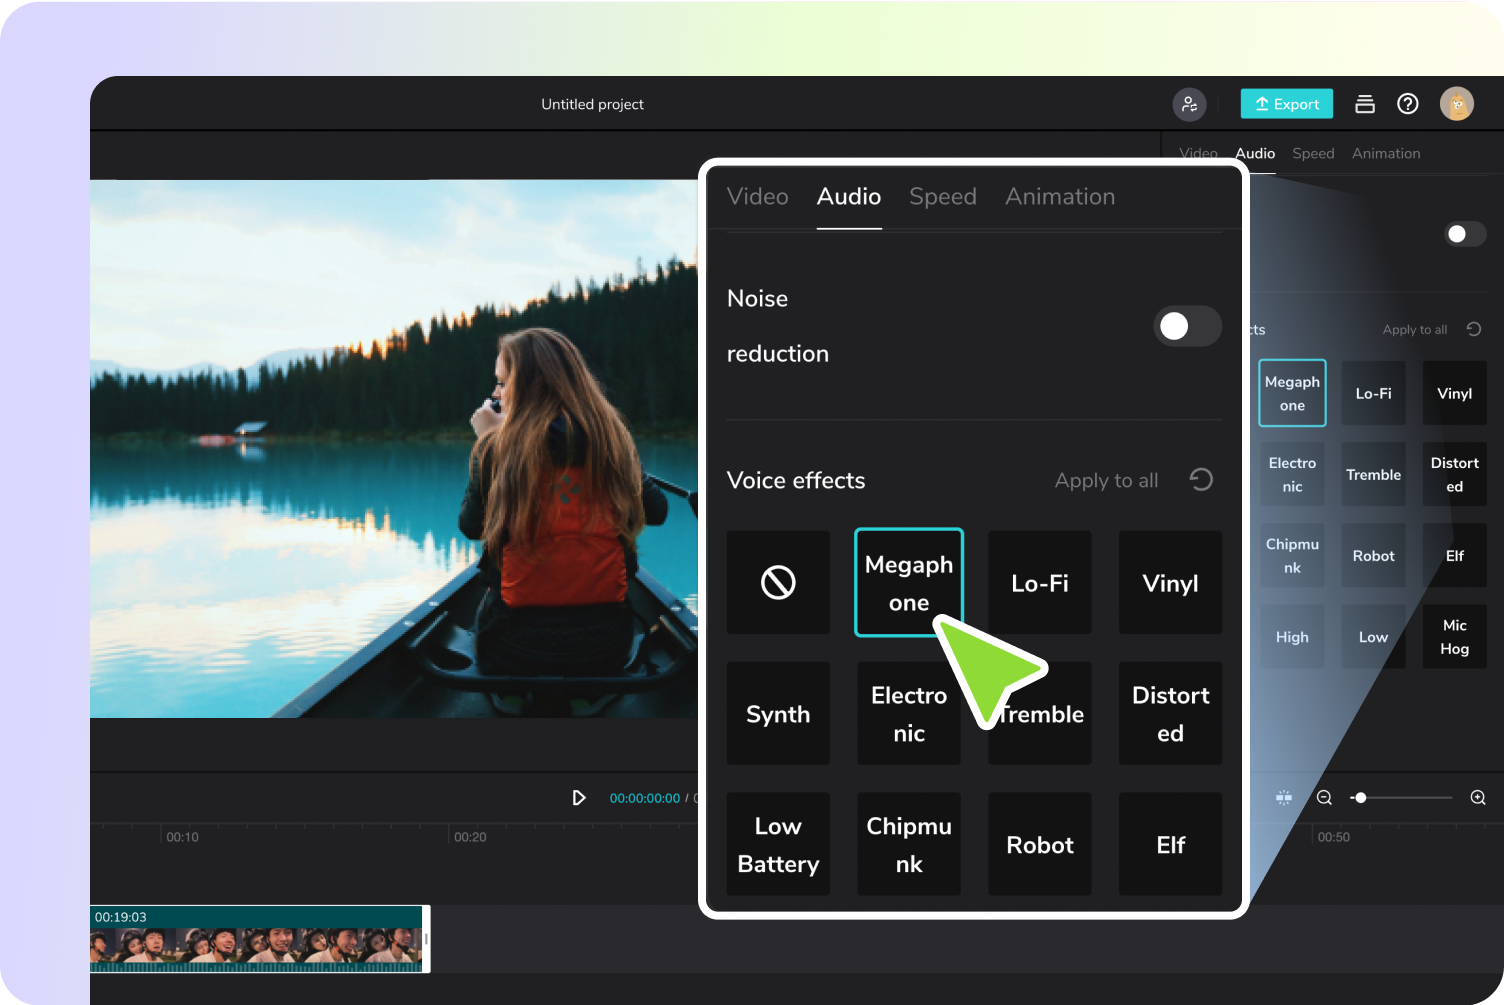Switch to Animation tab in enlarged panel
The height and width of the screenshot is (1005, 1504).
[x=1060, y=197]
